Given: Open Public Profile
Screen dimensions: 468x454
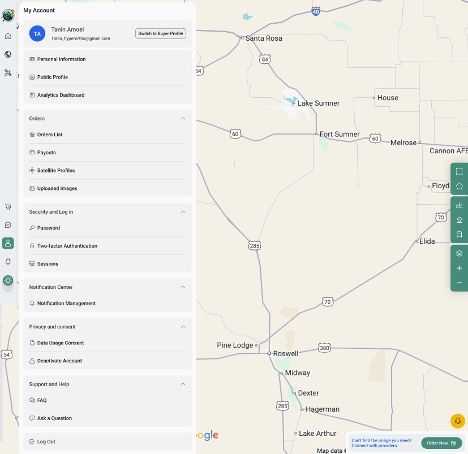Looking at the screenshot, I should [x=107, y=77].
